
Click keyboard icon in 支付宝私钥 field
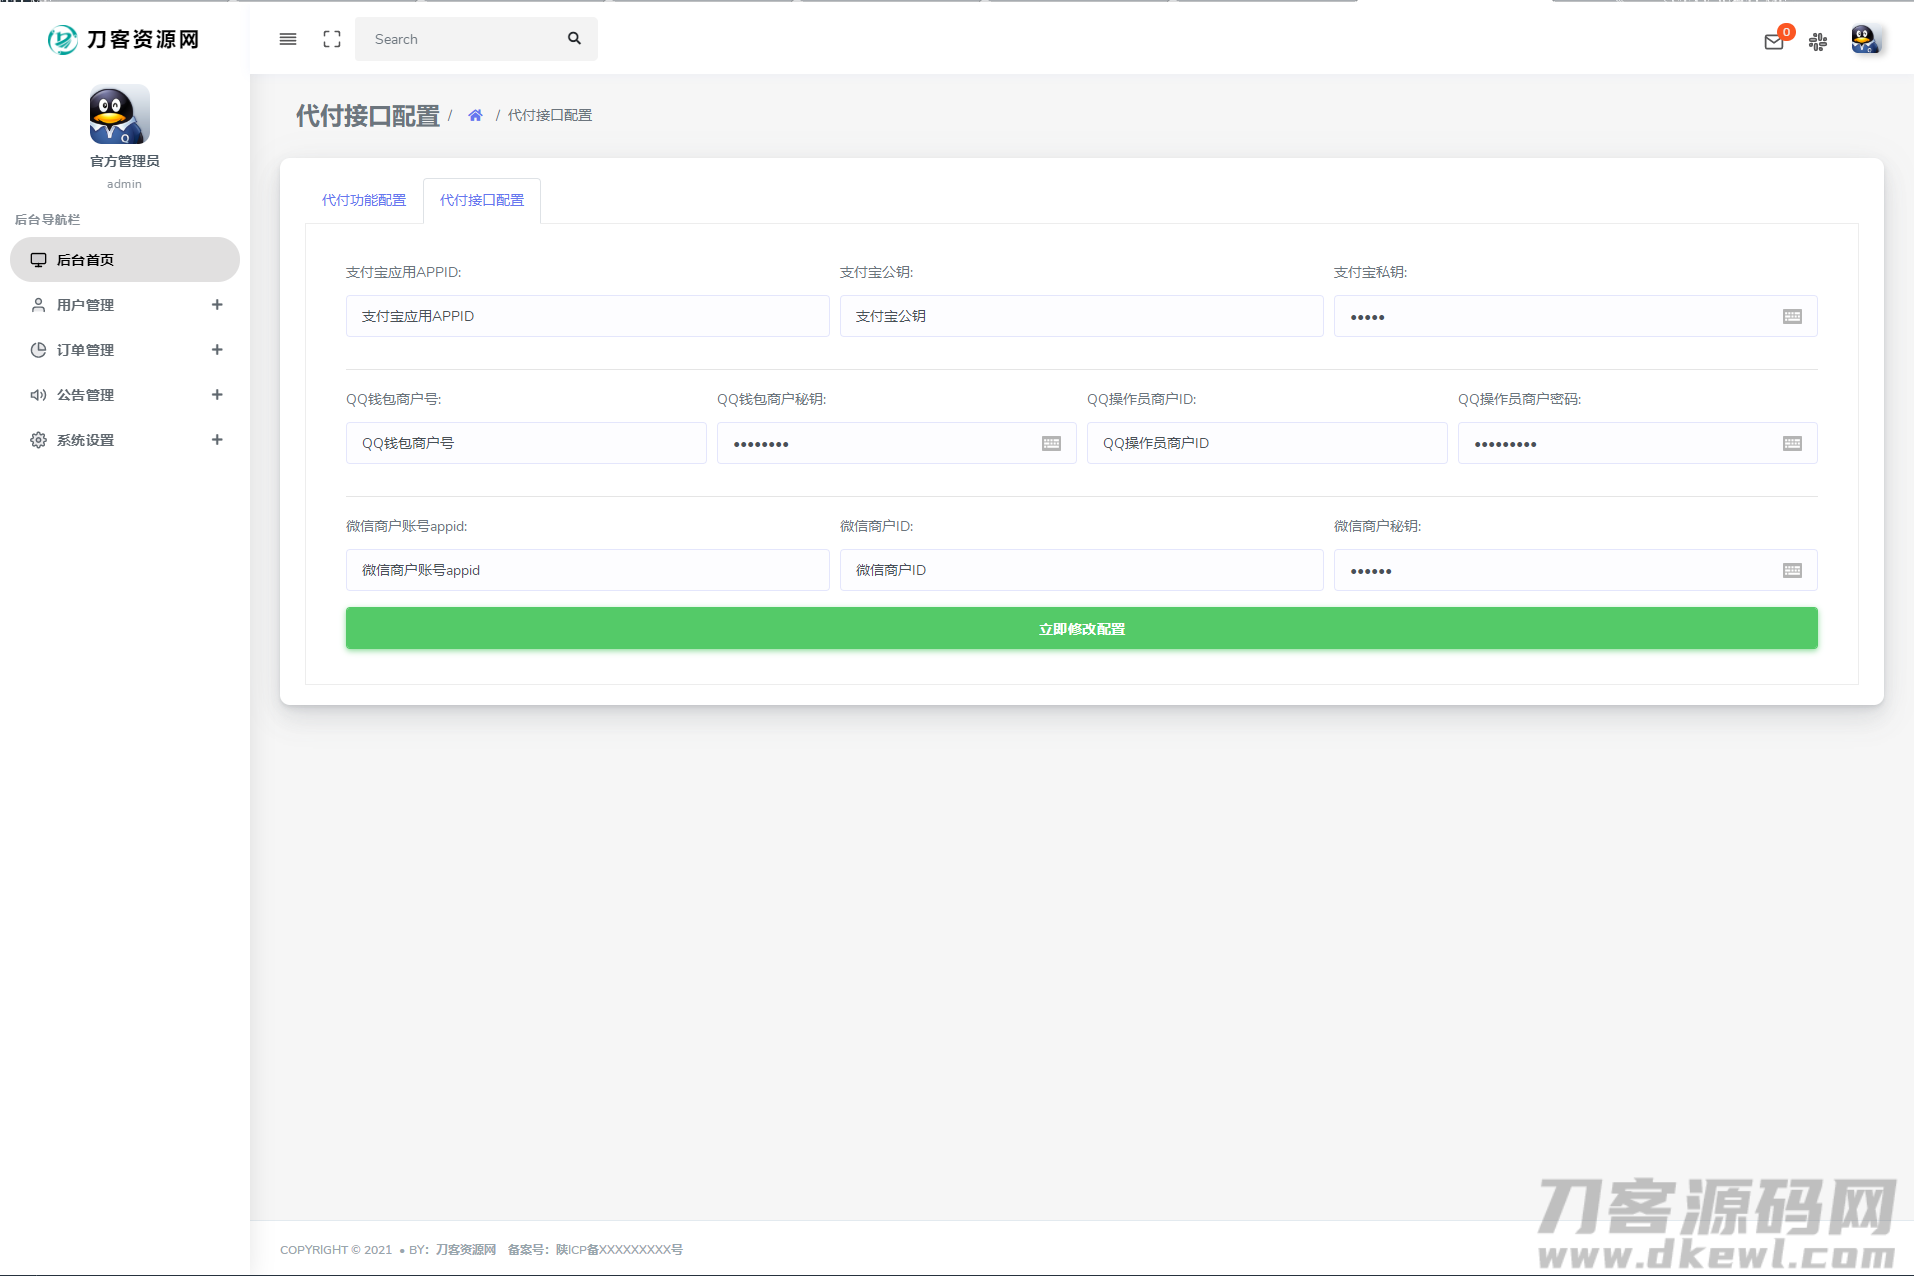pyautogui.click(x=1792, y=317)
